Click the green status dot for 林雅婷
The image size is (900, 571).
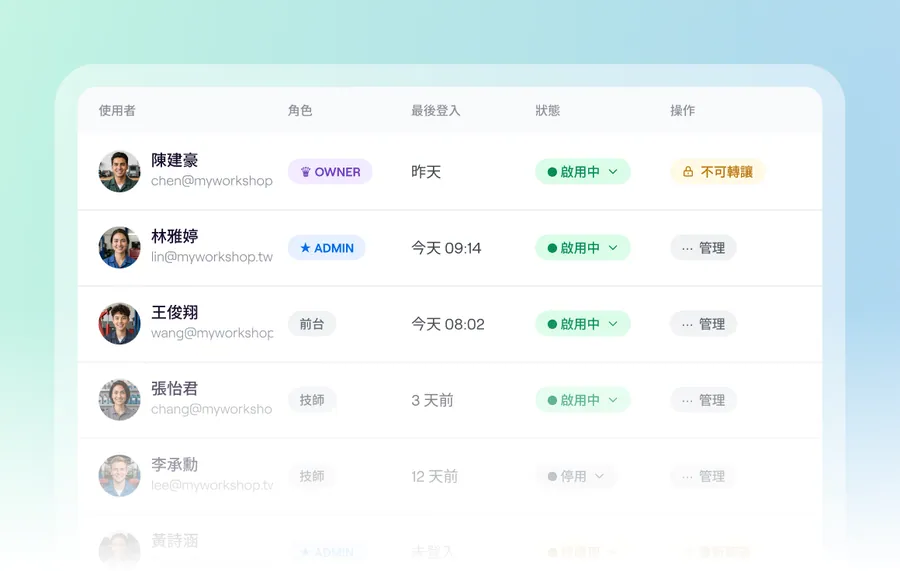pos(552,248)
